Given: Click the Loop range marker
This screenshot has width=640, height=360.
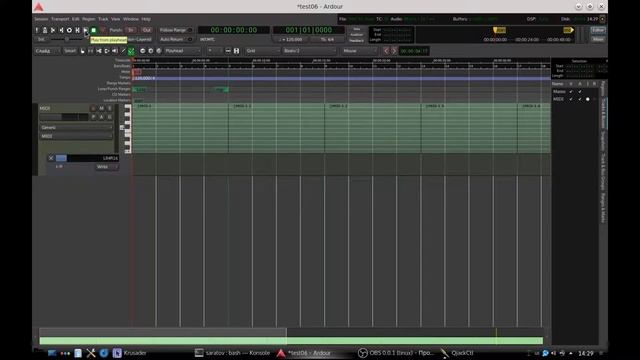Looking at the screenshot, I should tap(140, 89).
